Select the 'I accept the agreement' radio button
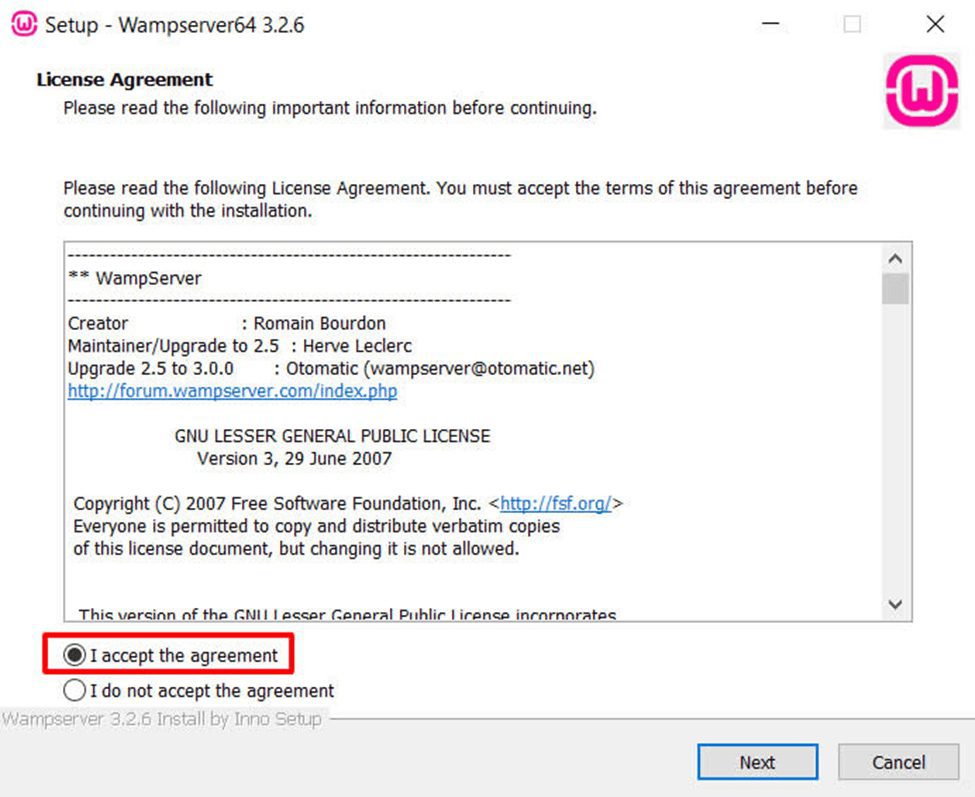Viewport: 975px width, 797px height. [74, 655]
